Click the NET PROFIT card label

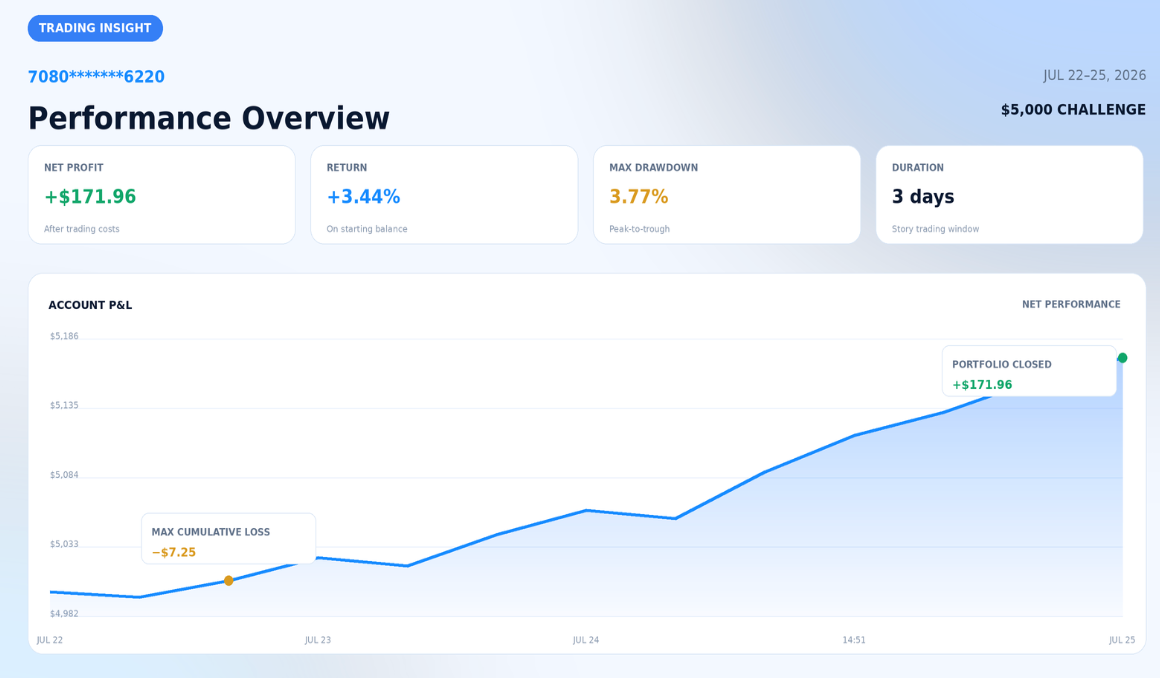[x=73, y=168]
